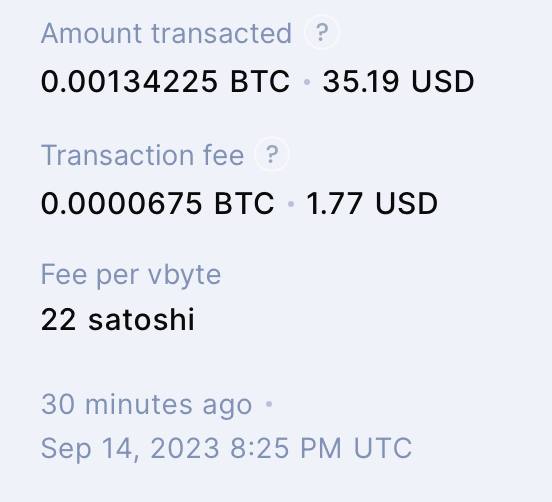This screenshot has width=552, height=502.
Task: Click the 8:25 PM UTC time
Action: pos(321,448)
